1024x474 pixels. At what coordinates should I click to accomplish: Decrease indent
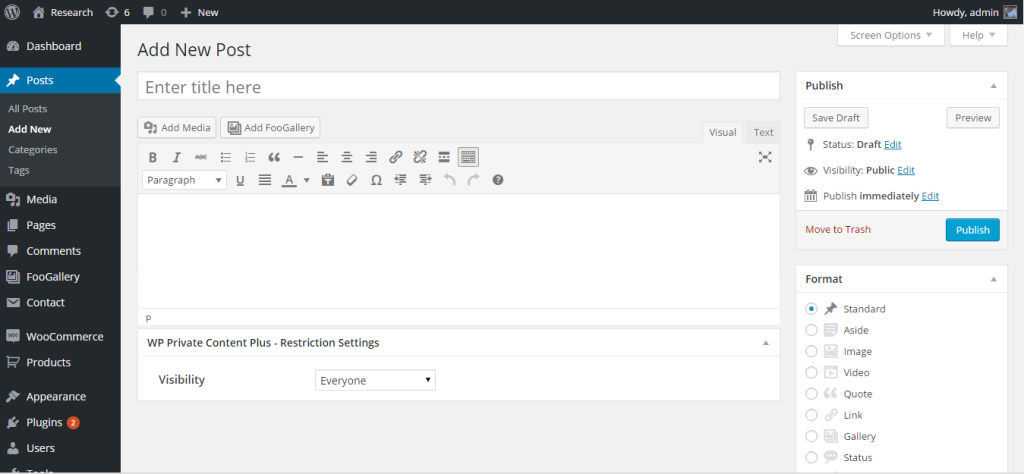400,180
